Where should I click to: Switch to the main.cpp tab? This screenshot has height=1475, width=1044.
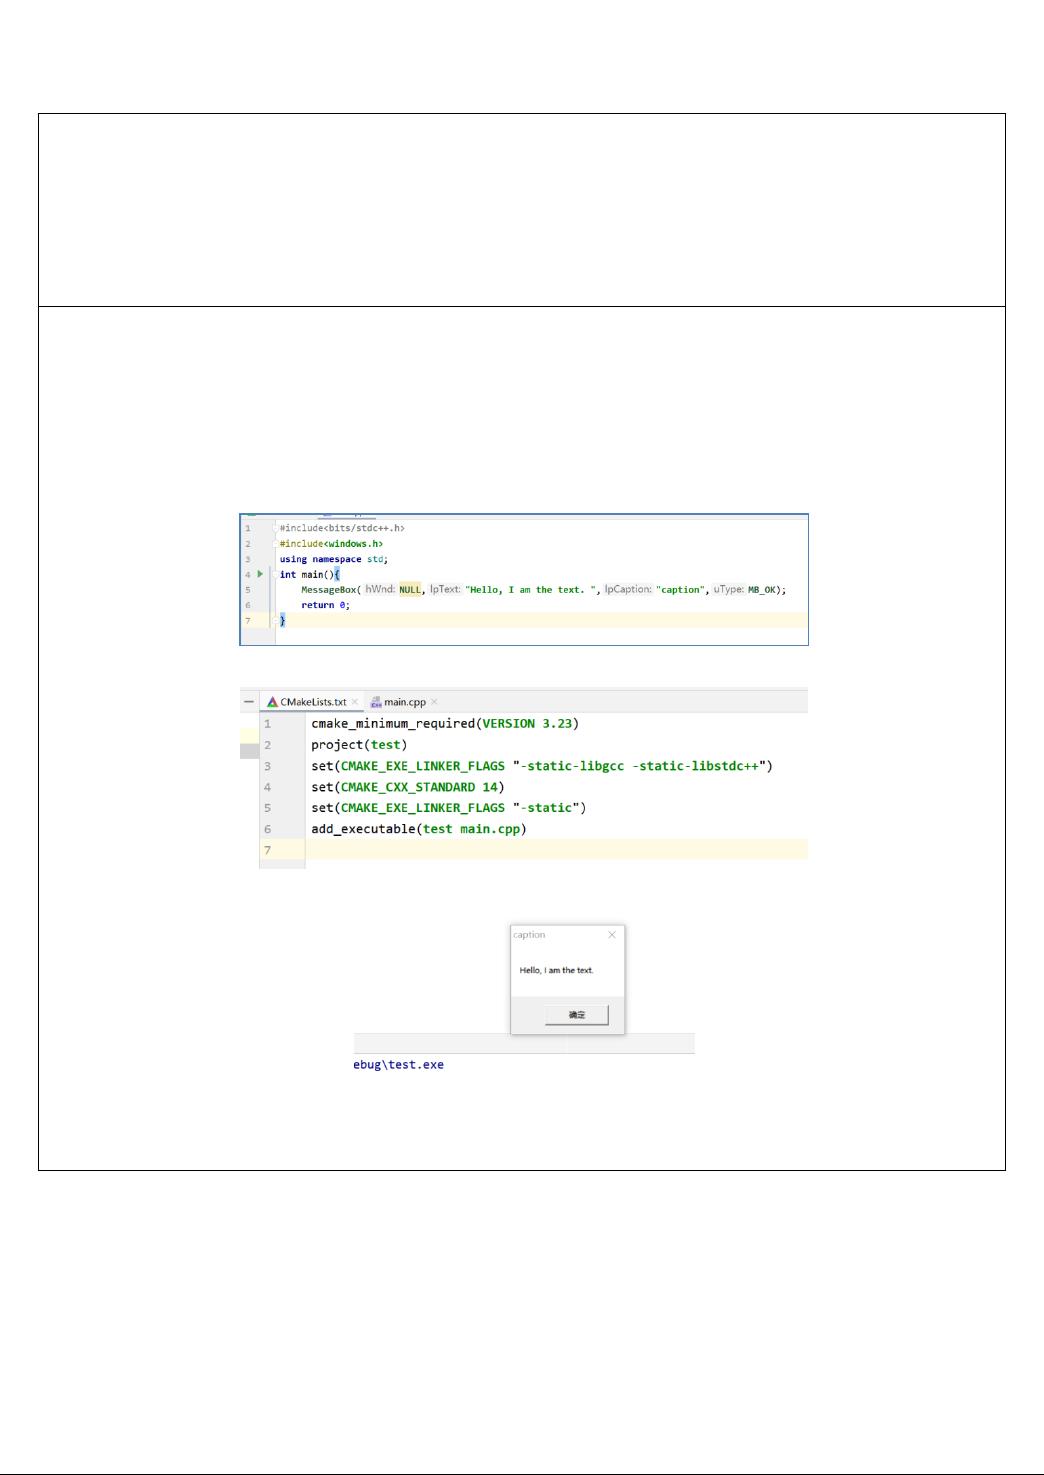click(x=404, y=702)
